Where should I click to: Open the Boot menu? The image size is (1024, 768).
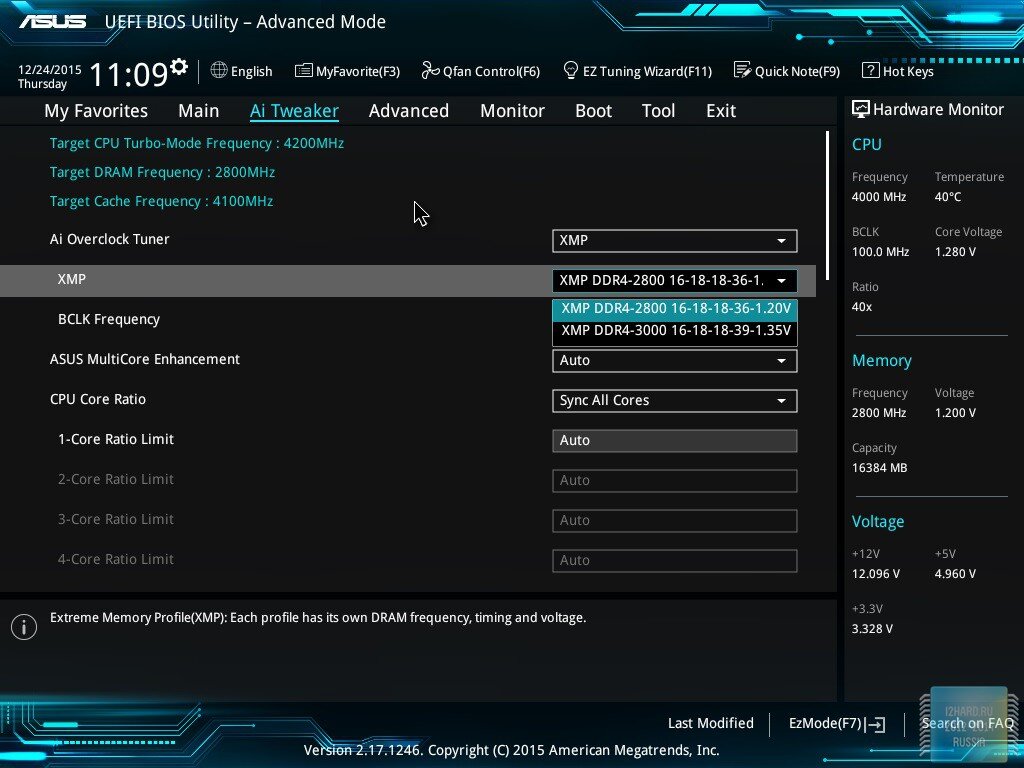[593, 110]
